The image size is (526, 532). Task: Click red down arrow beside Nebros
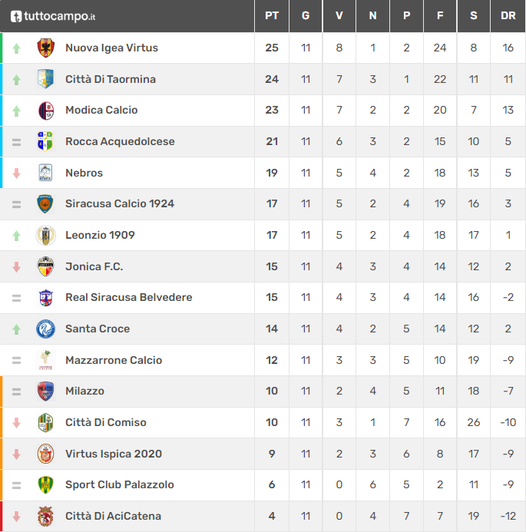tap(16, 173)
